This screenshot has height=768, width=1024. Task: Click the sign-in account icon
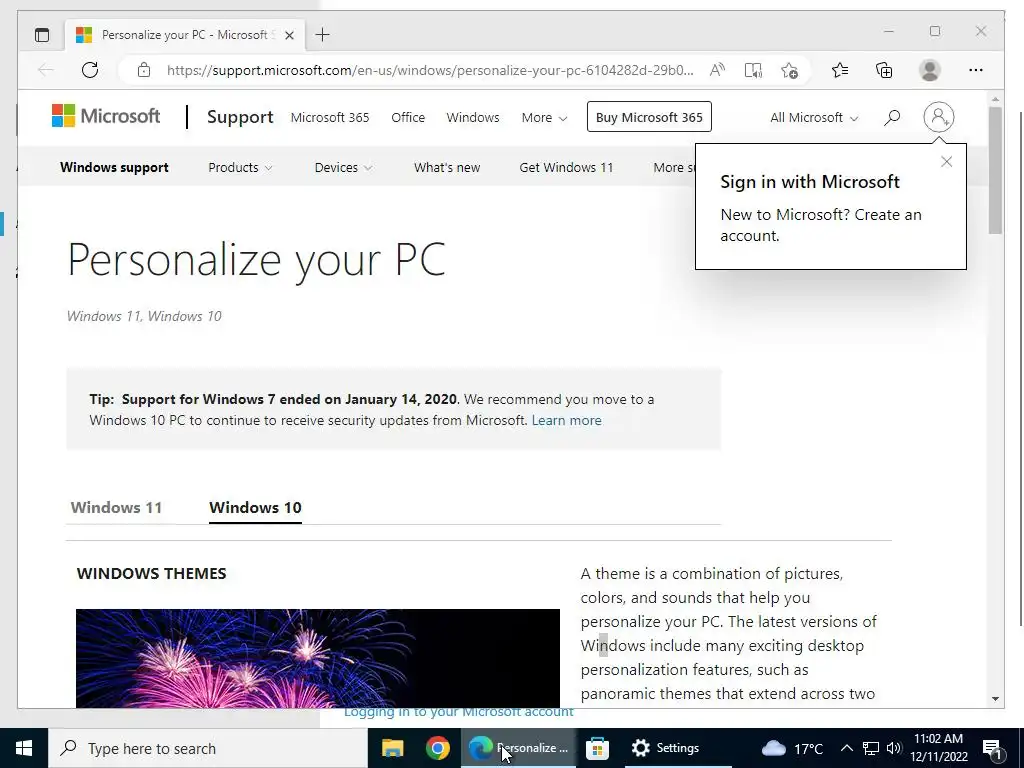[938, 118]
